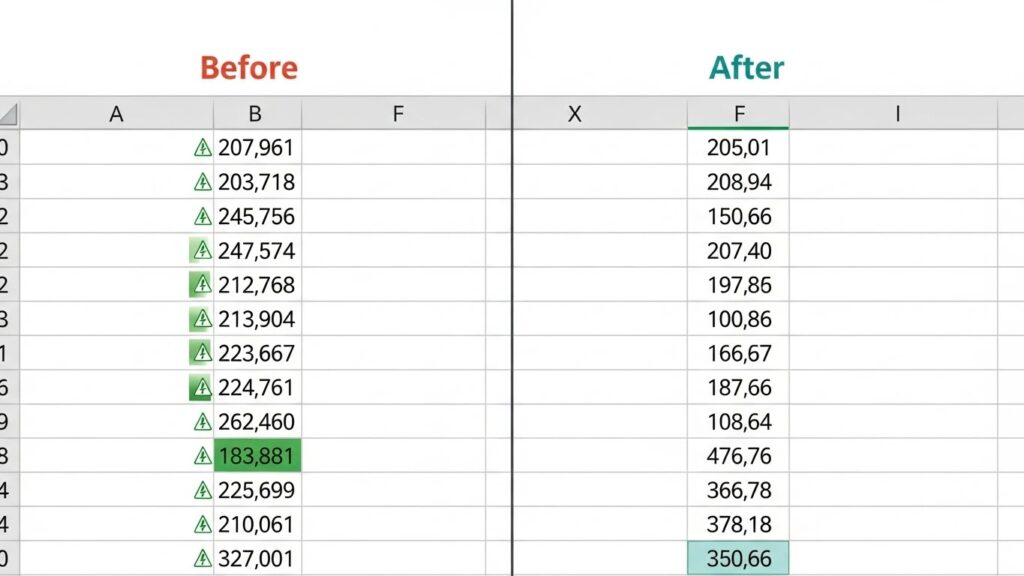The width and height of the screenshot is (1024, 576).
Task: Select the green-filled cell containing 183,881
Action: point(257,456)
